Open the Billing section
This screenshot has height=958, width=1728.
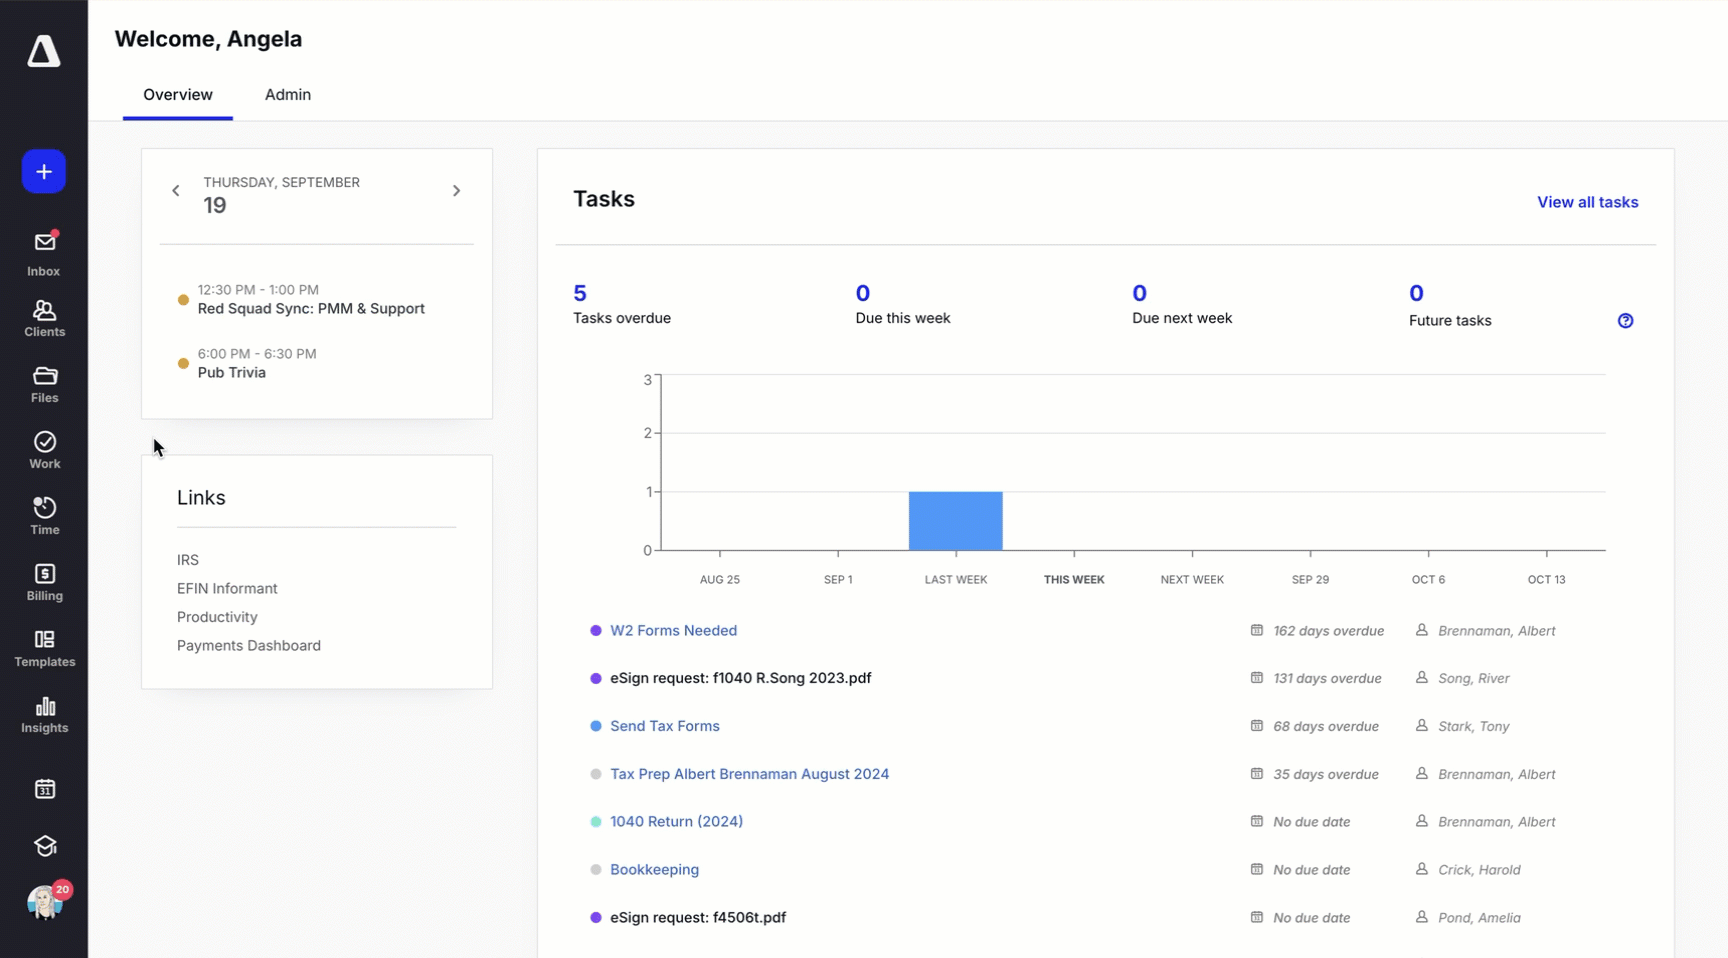pos(44,582)
